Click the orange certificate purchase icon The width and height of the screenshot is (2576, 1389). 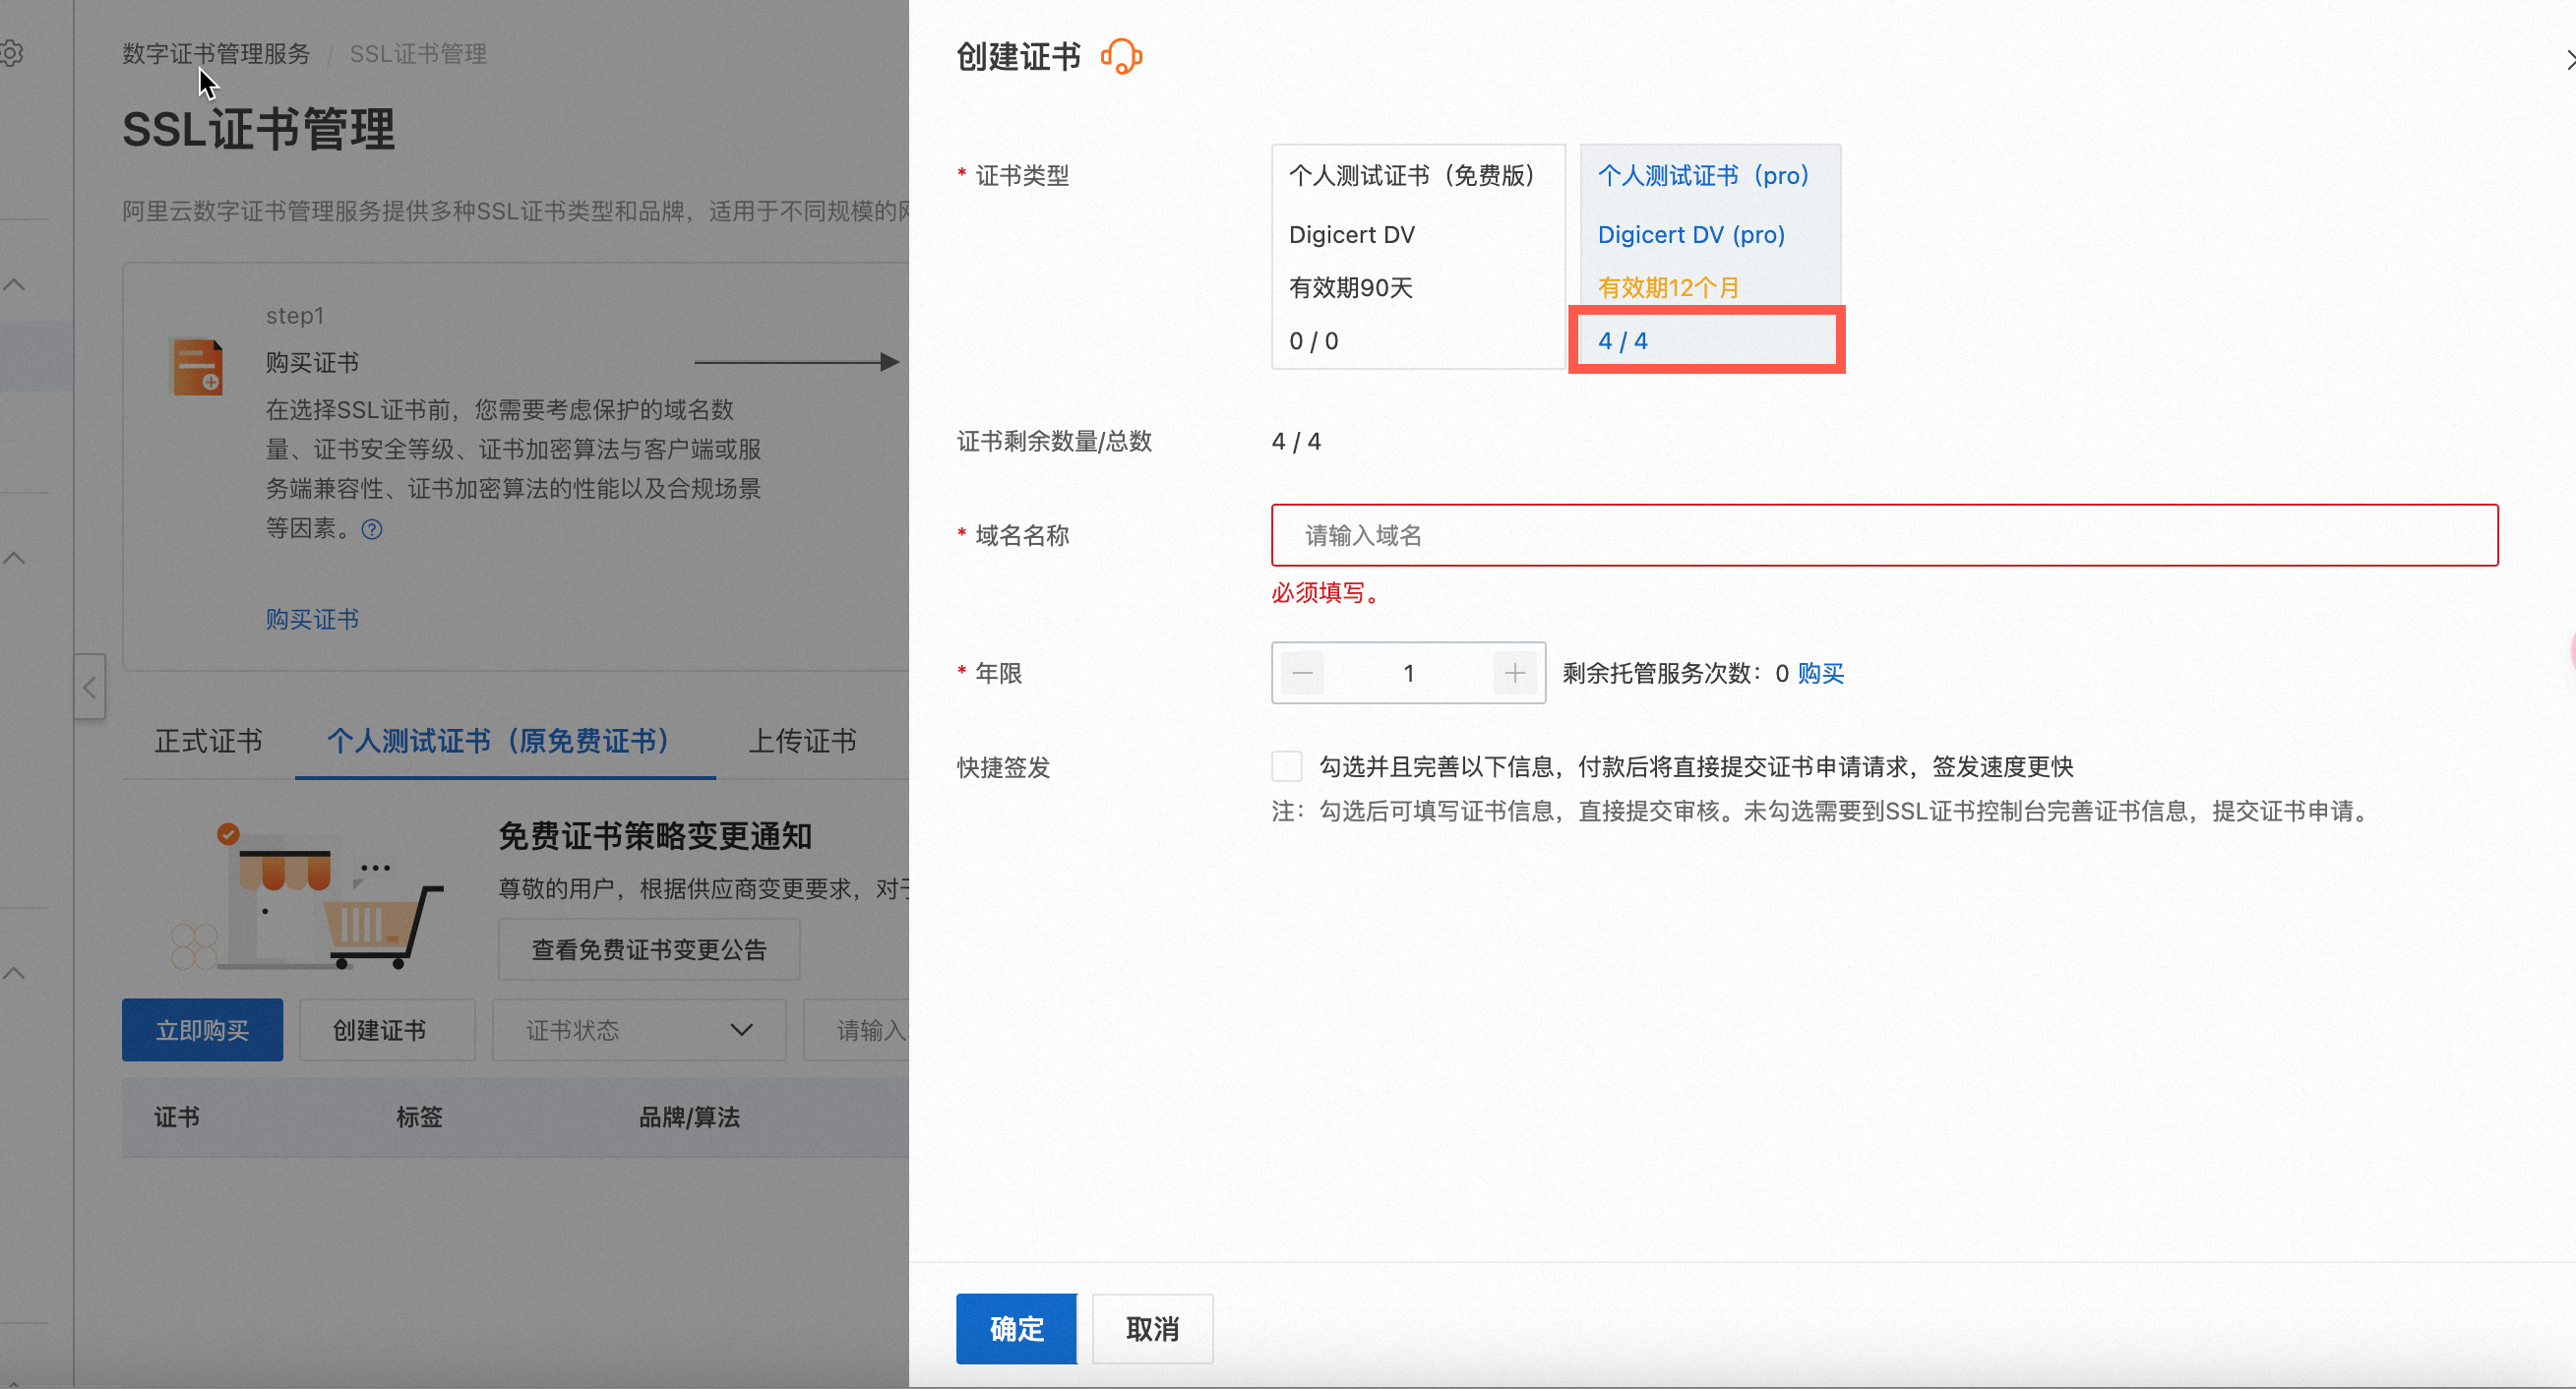coord(198,367)
